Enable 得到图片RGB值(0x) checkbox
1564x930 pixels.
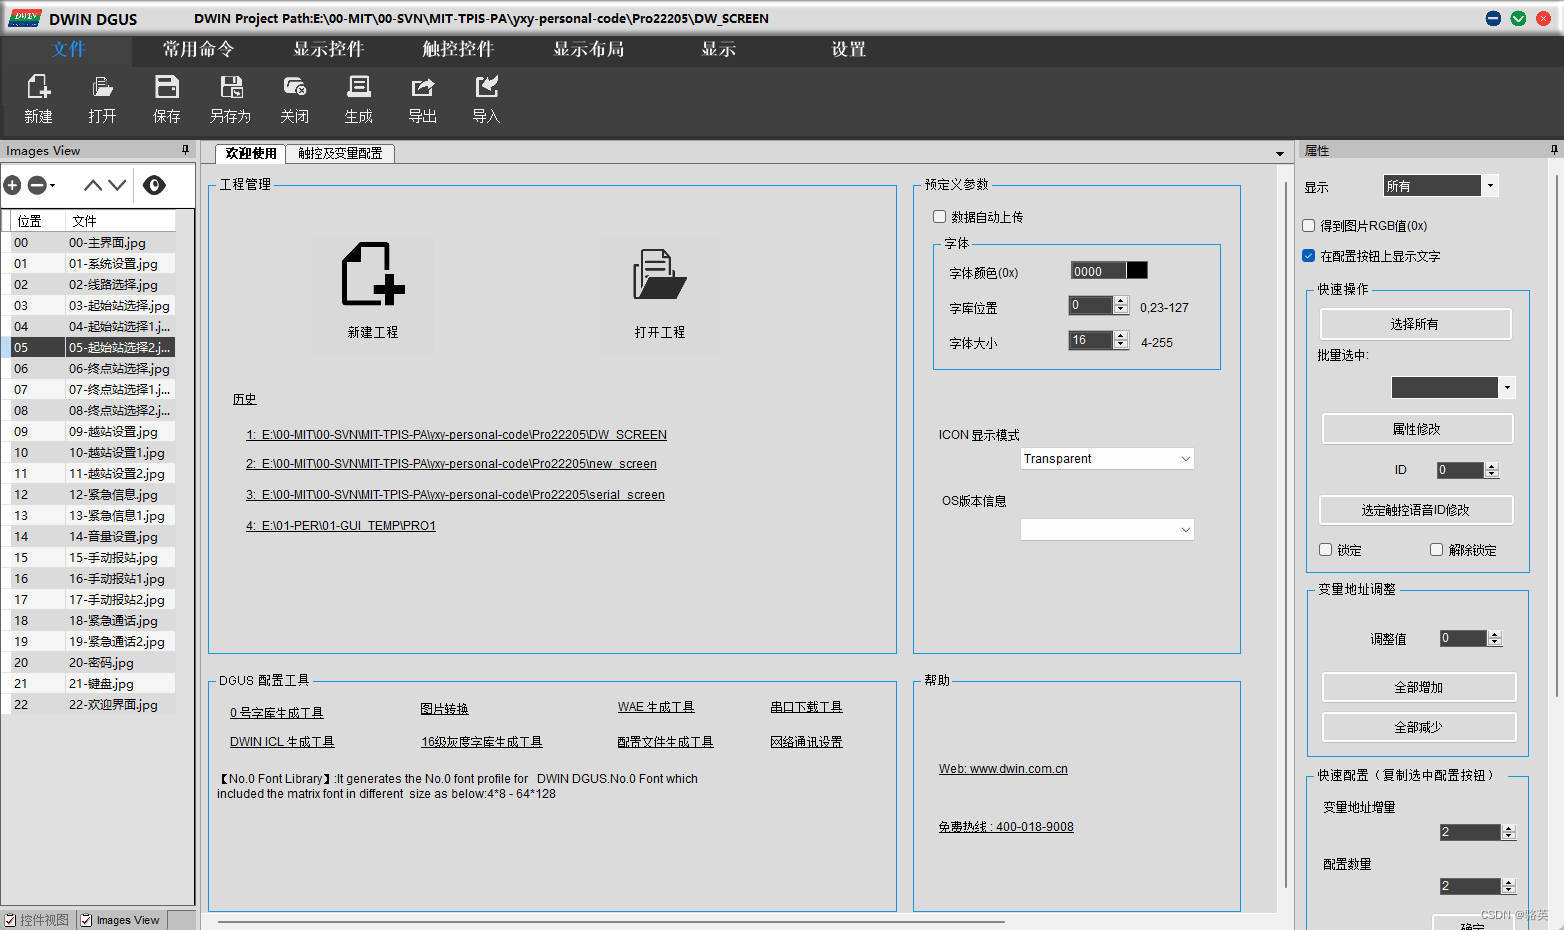(1308, 225)
